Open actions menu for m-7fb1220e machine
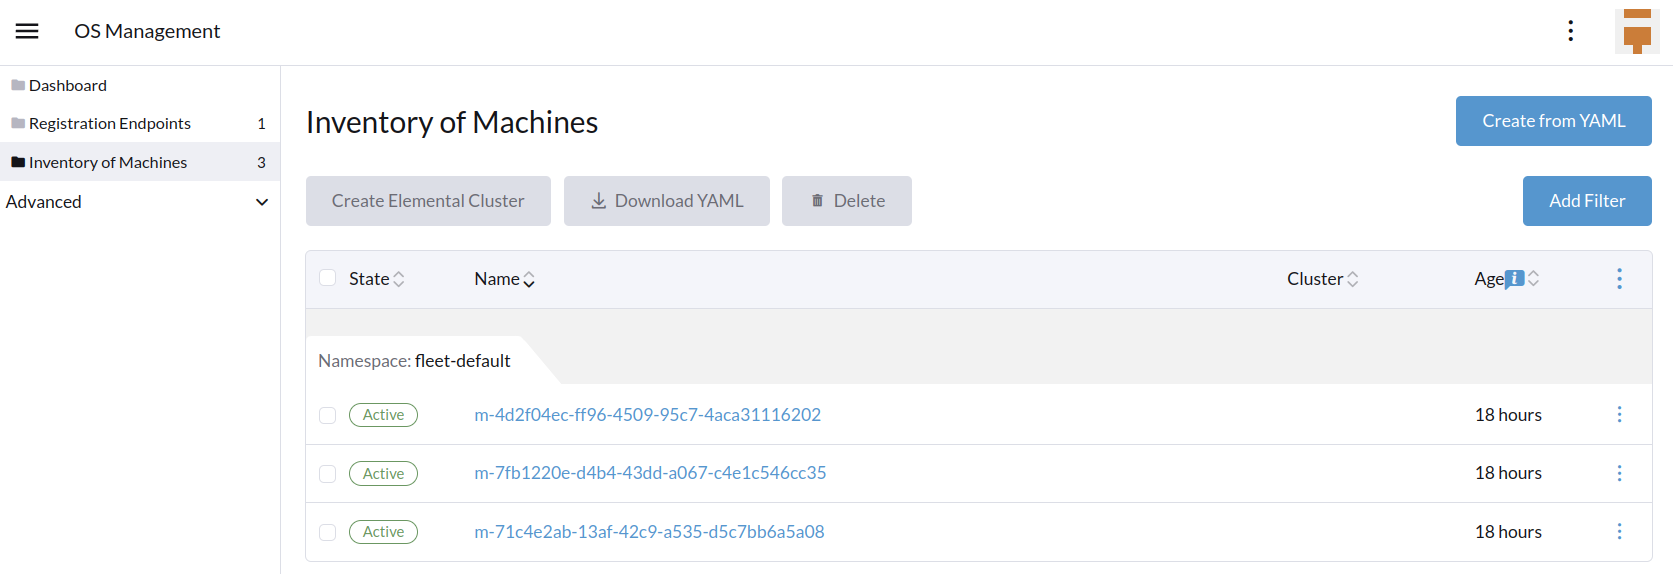This screenshot has width=1673, height=574. coord(1620,473)
